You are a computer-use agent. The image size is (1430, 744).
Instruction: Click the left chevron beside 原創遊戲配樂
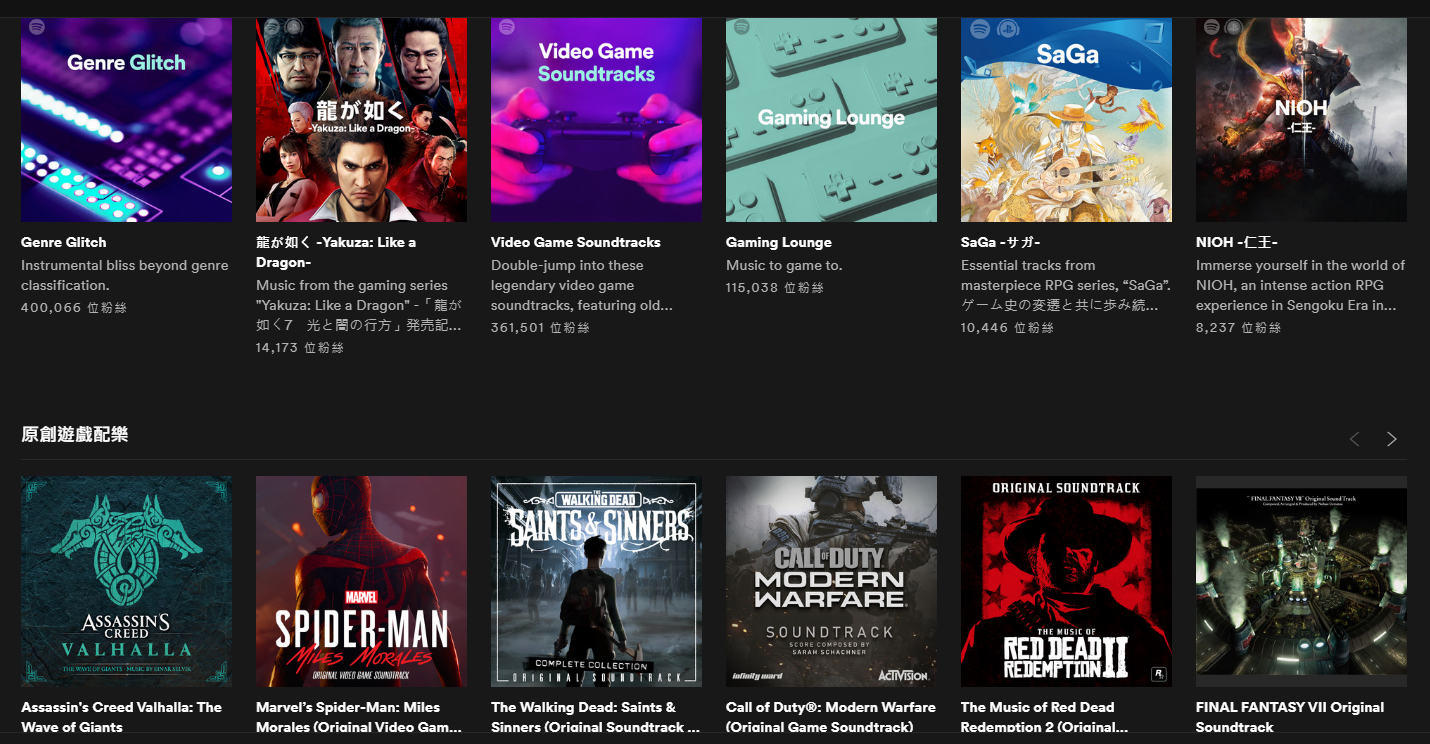pyautogui.click(x=1353, y=438)
